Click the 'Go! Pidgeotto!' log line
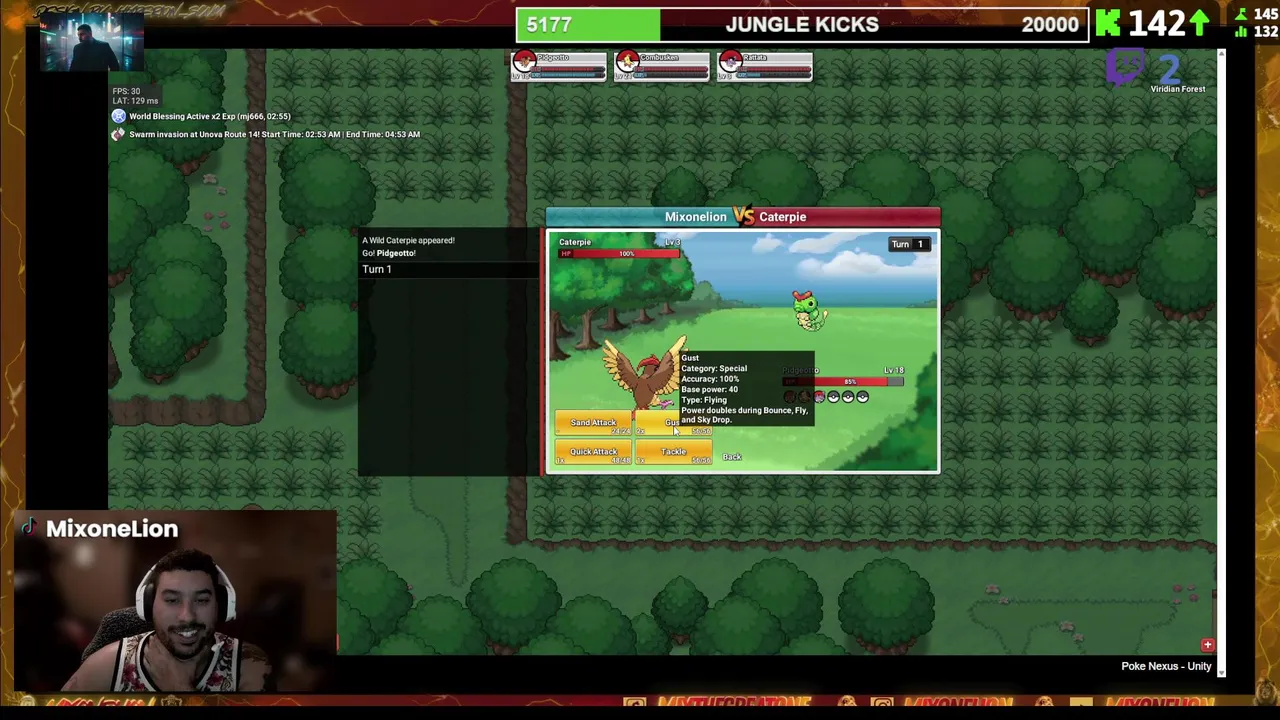 click(x=389, y=253)
